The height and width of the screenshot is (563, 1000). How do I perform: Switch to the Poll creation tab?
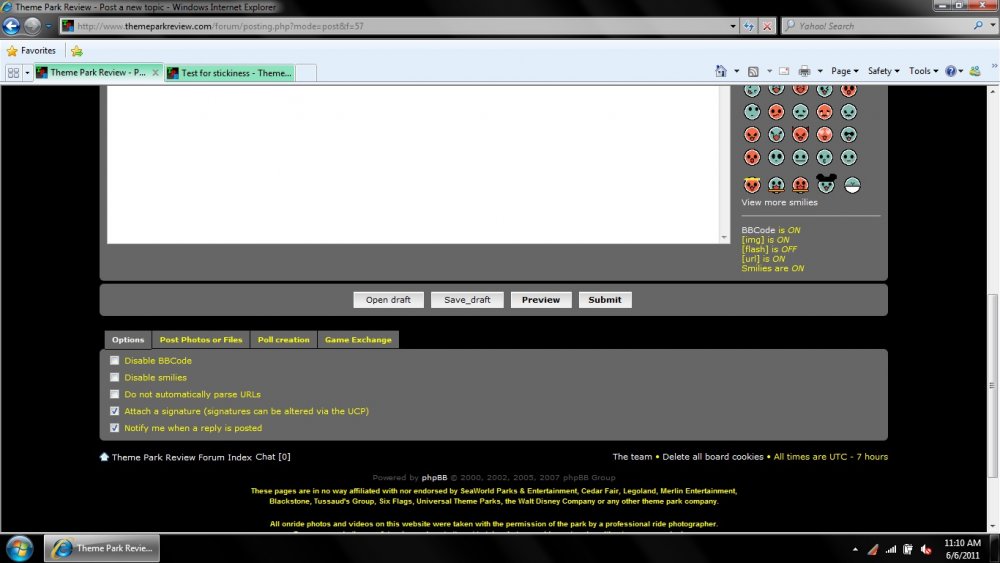point(284,340)
